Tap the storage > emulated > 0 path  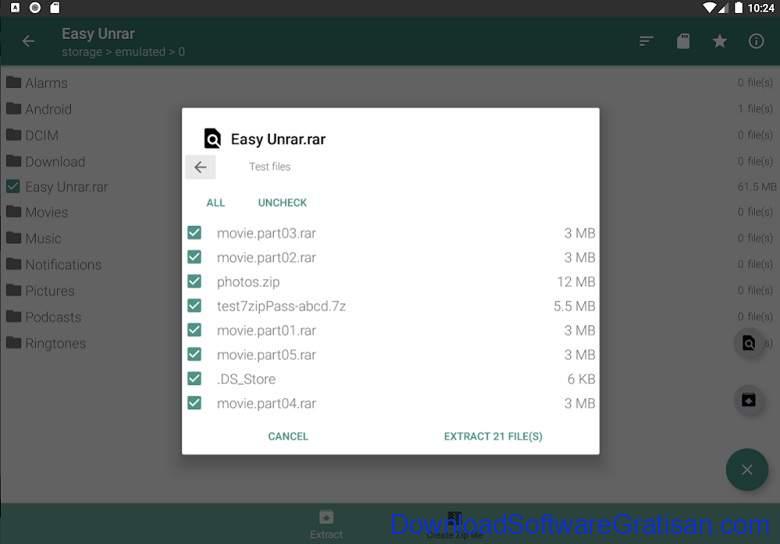click(x=123, y=52)
